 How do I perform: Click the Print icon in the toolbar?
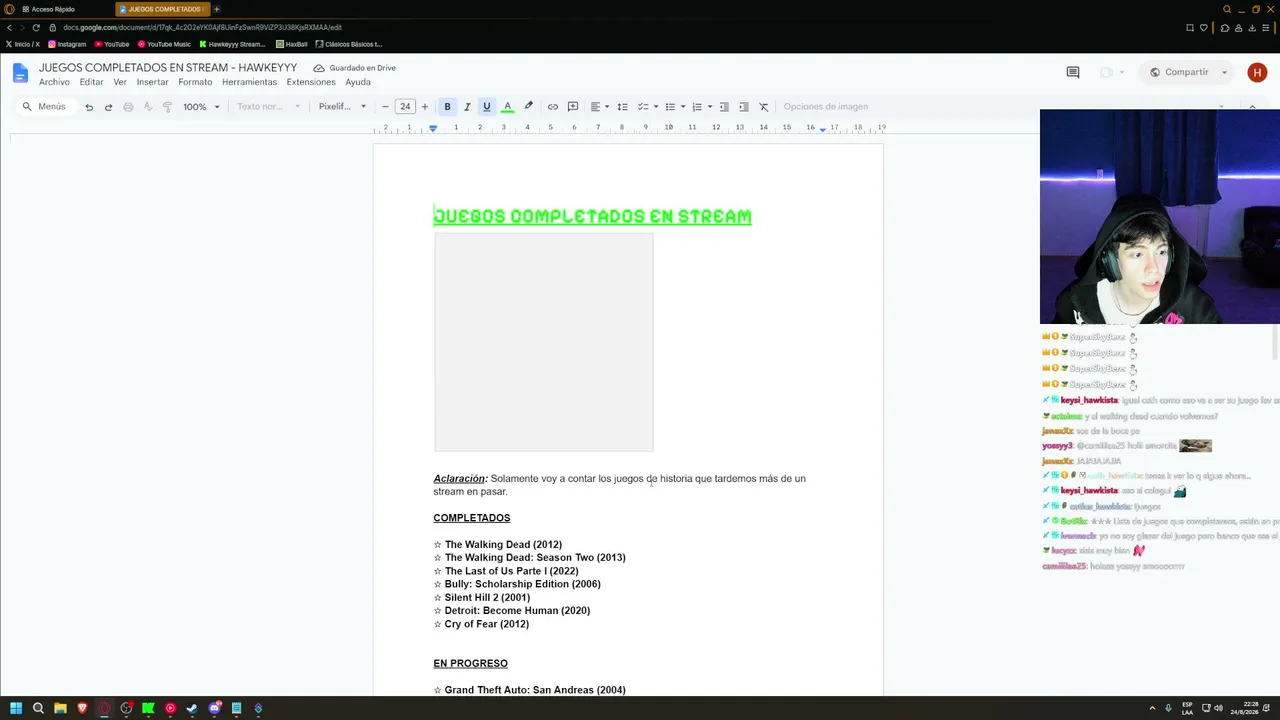128,107
